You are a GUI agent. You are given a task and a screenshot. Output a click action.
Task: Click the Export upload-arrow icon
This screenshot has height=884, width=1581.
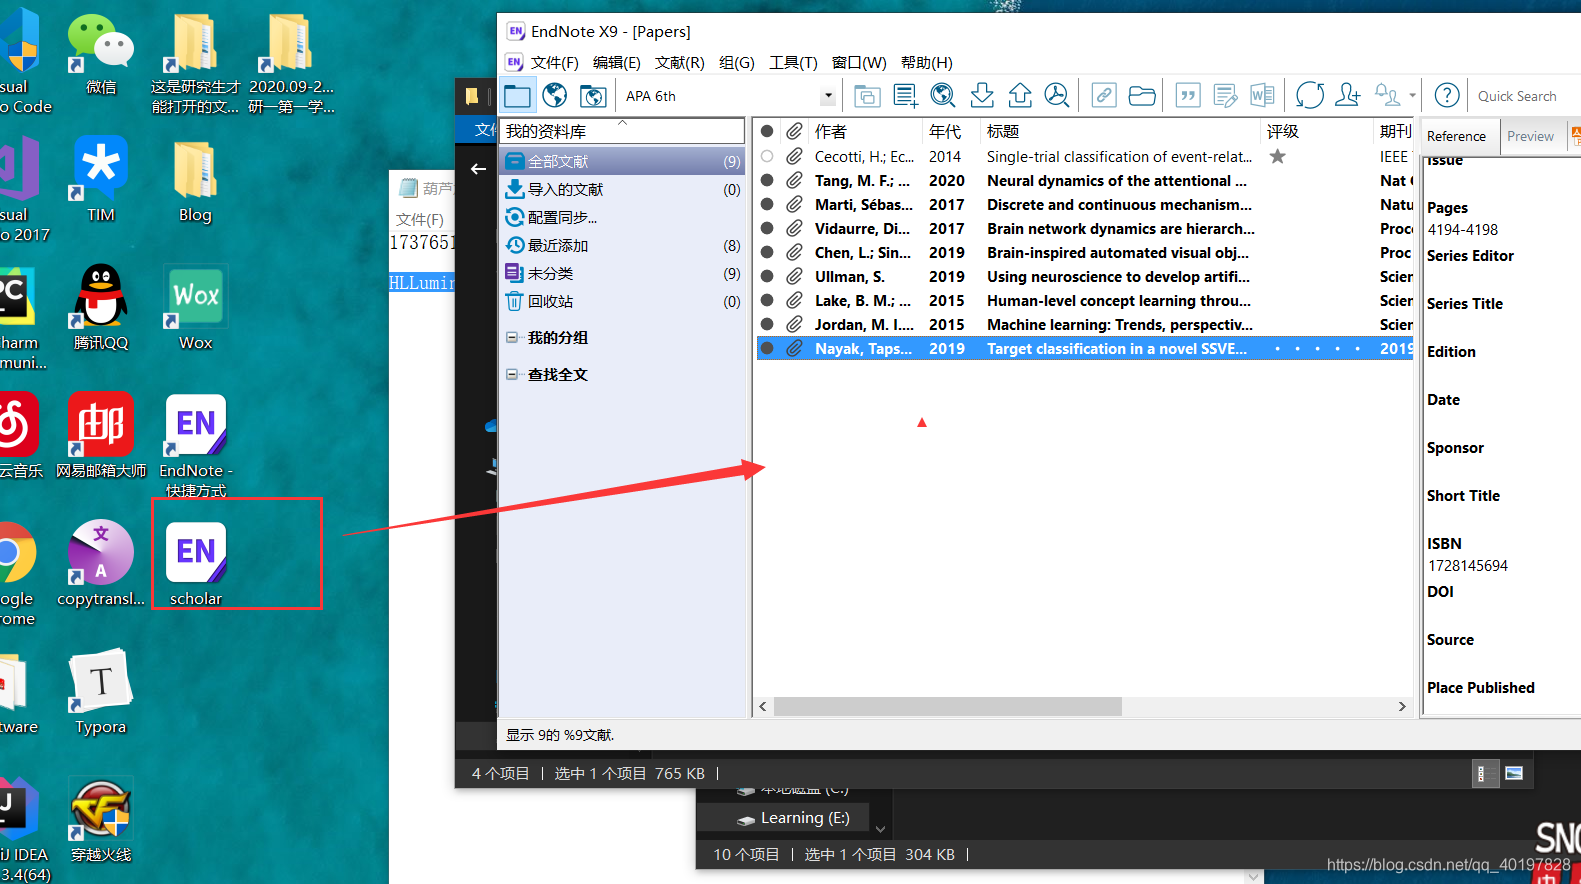coord(1020,96)
